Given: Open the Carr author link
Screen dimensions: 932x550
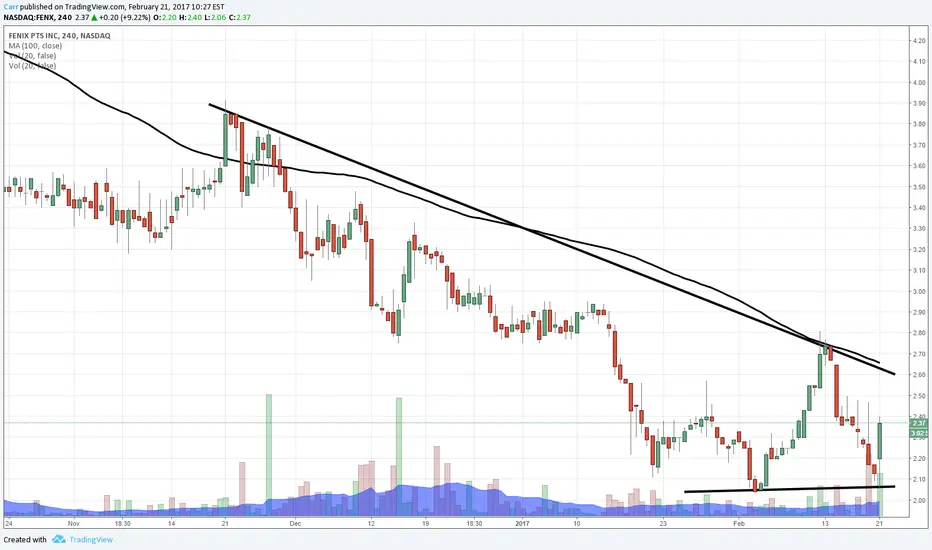Looking at the screenshot, I should [11, 7].
